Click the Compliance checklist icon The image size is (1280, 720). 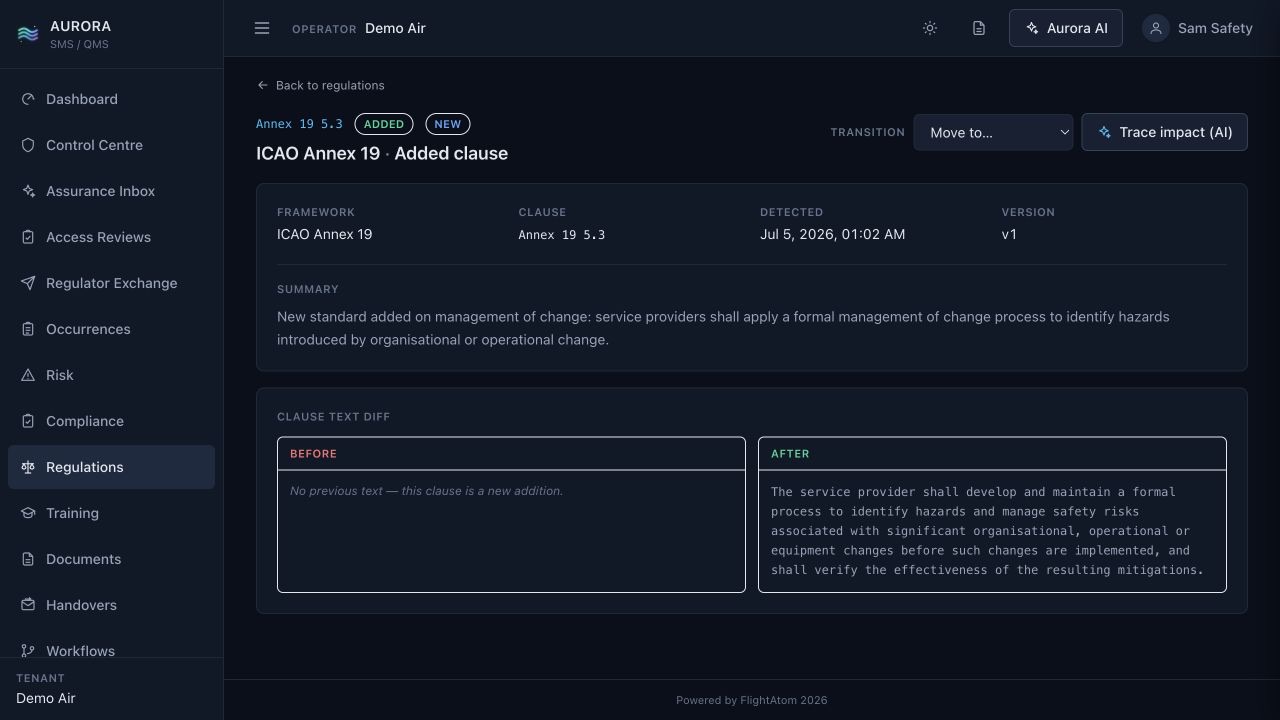coord(28,421)
